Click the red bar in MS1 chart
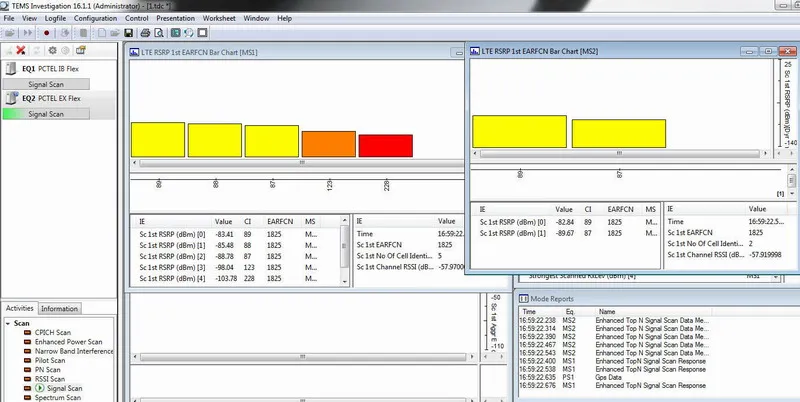This screenshot has height=402, width=800. tap(385, 146)
